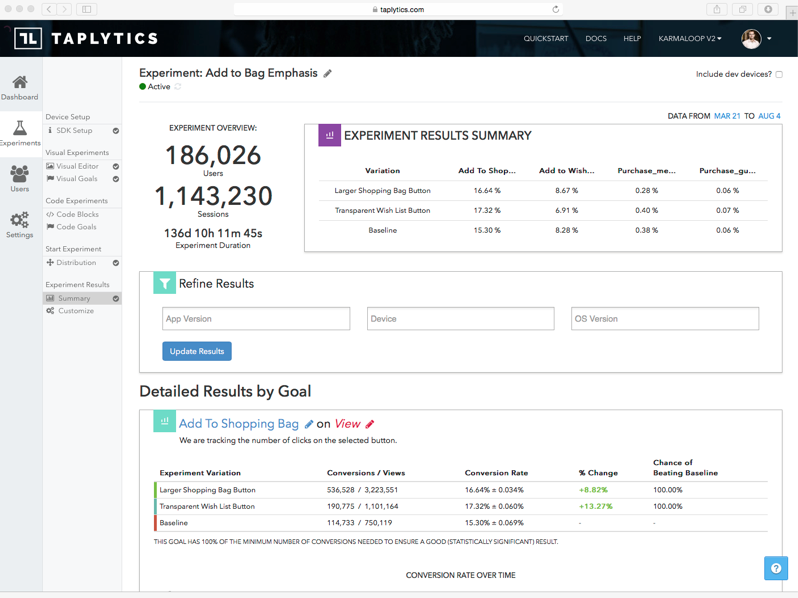This screenshot has height=598, width=798.
Task: Click Visual Editor completion checkmark
Action: tap(116, 166)
